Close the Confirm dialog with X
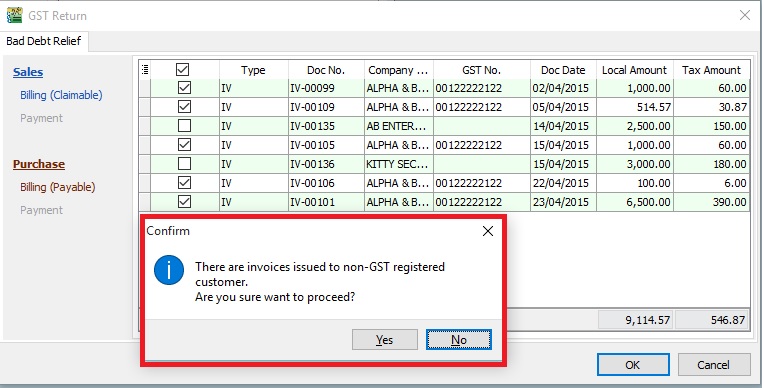 488,231
